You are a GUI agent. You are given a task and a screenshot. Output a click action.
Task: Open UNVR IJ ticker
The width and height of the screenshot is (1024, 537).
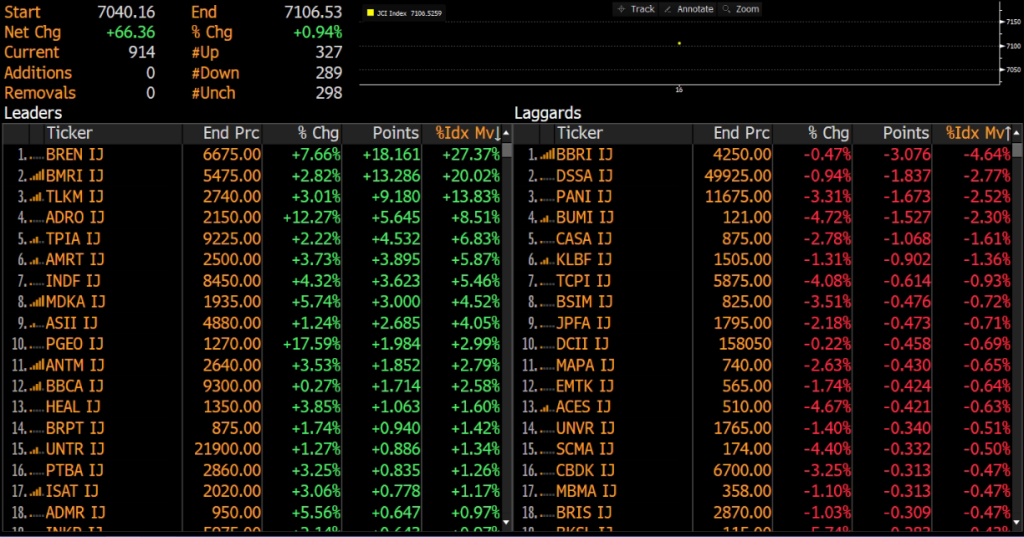tap(585, 428)
